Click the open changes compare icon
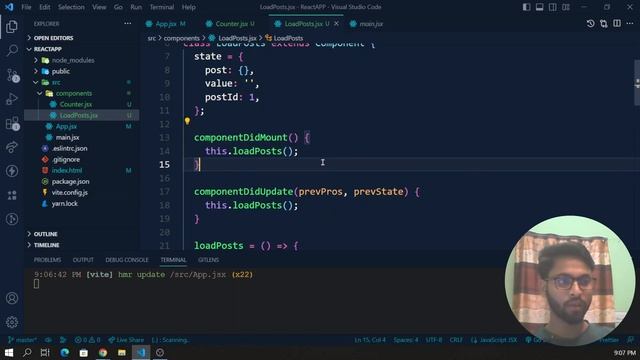640x360 pixels. 604,24
